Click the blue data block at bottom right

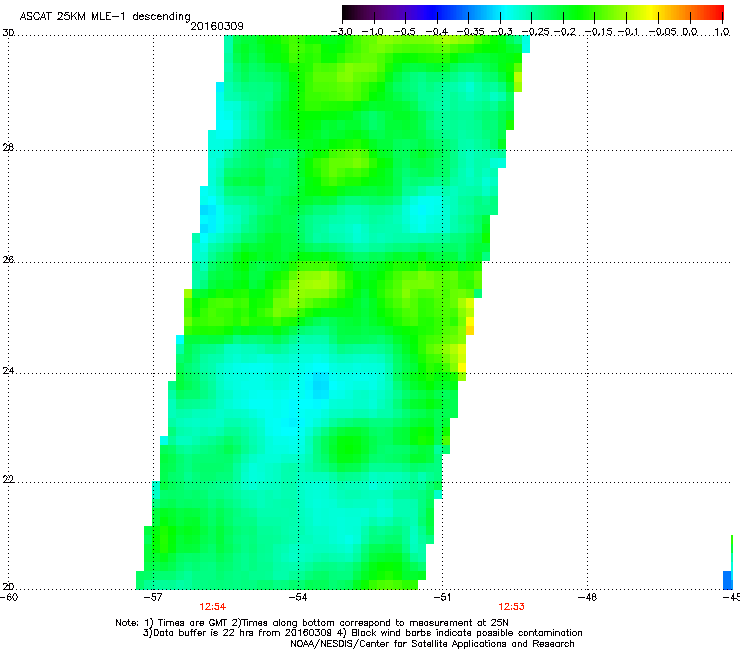click(728, 580)
